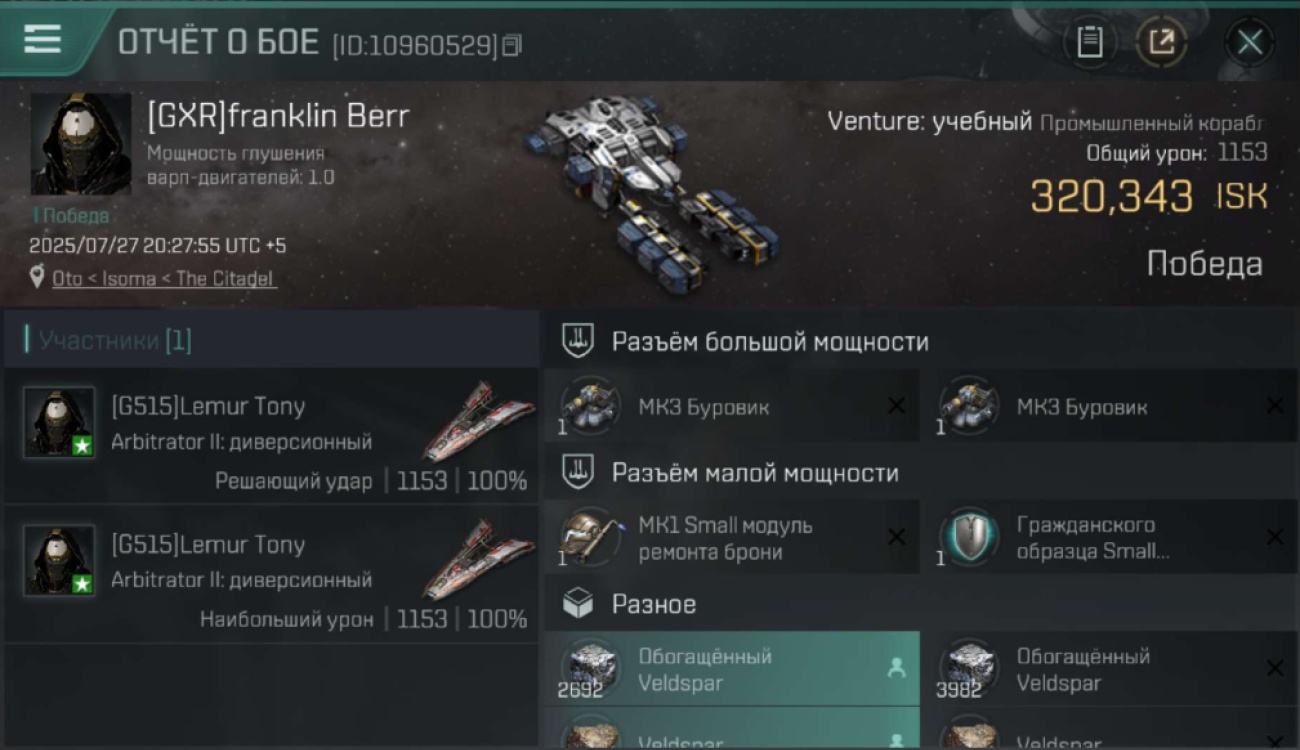Click the Разъём большой мощности header

click(x=770, y=342)
